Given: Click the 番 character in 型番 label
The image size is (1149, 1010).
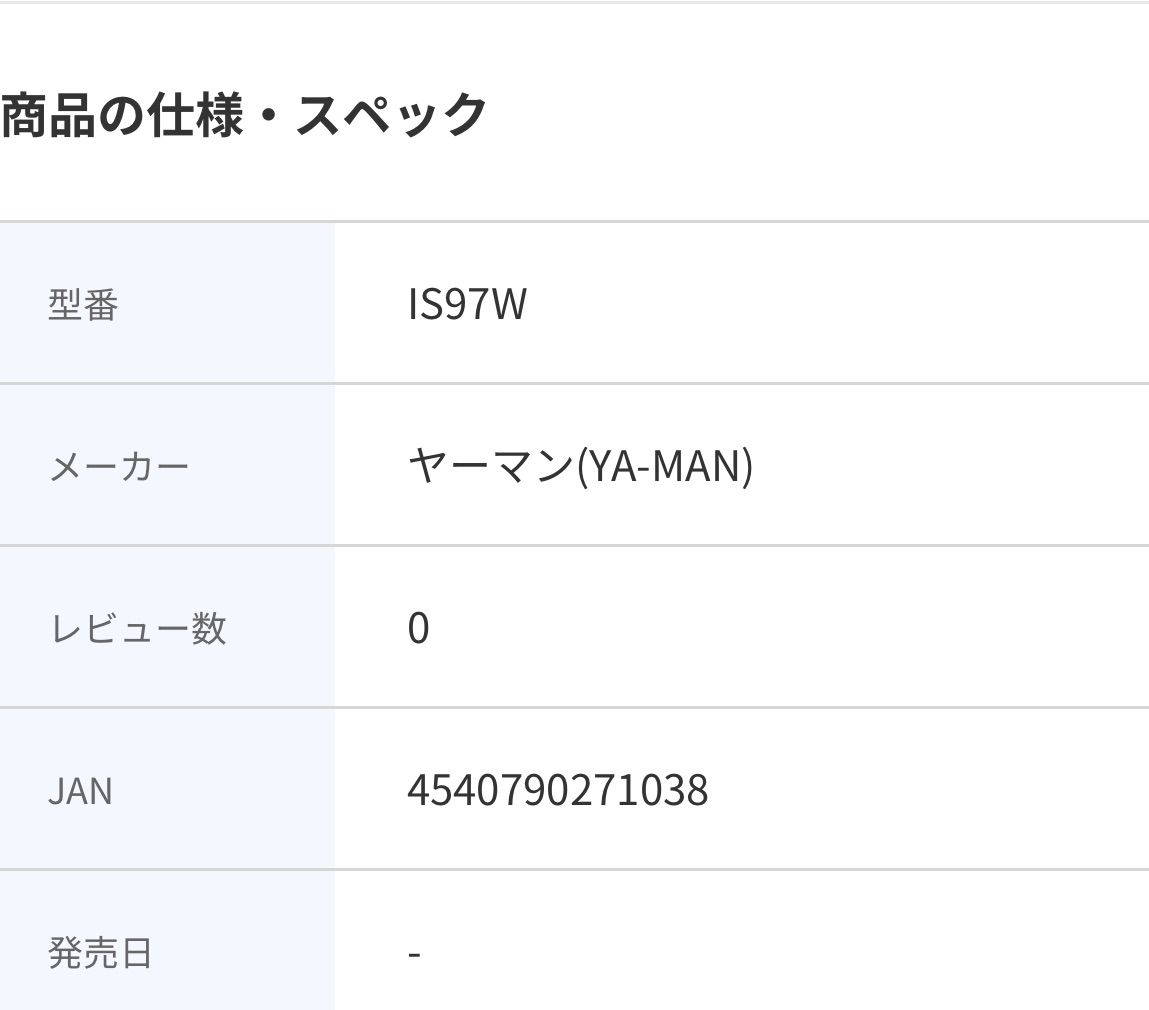Looking at the screenshot, I should [101, 305].
